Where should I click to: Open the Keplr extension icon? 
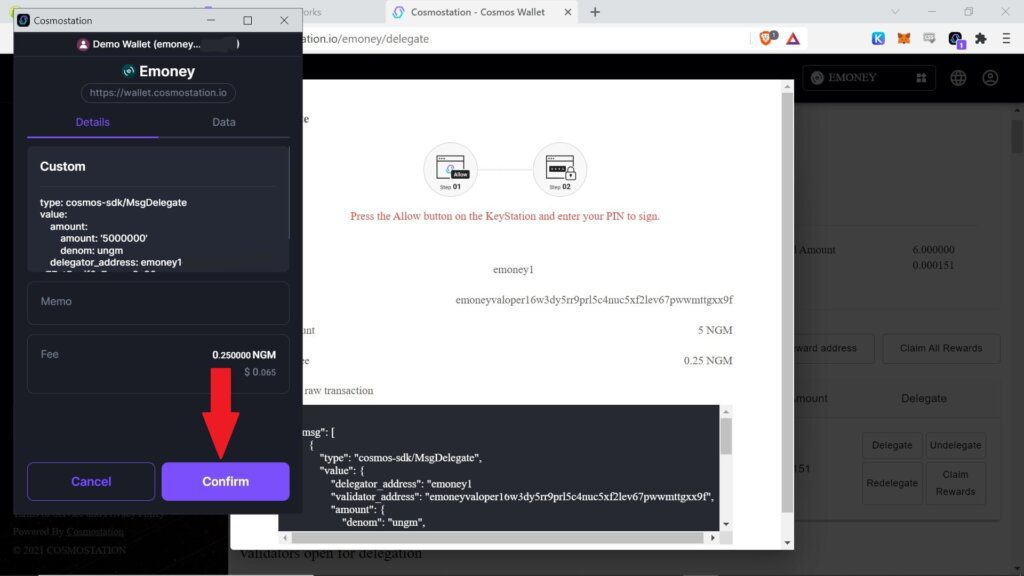tap(878, 39)
